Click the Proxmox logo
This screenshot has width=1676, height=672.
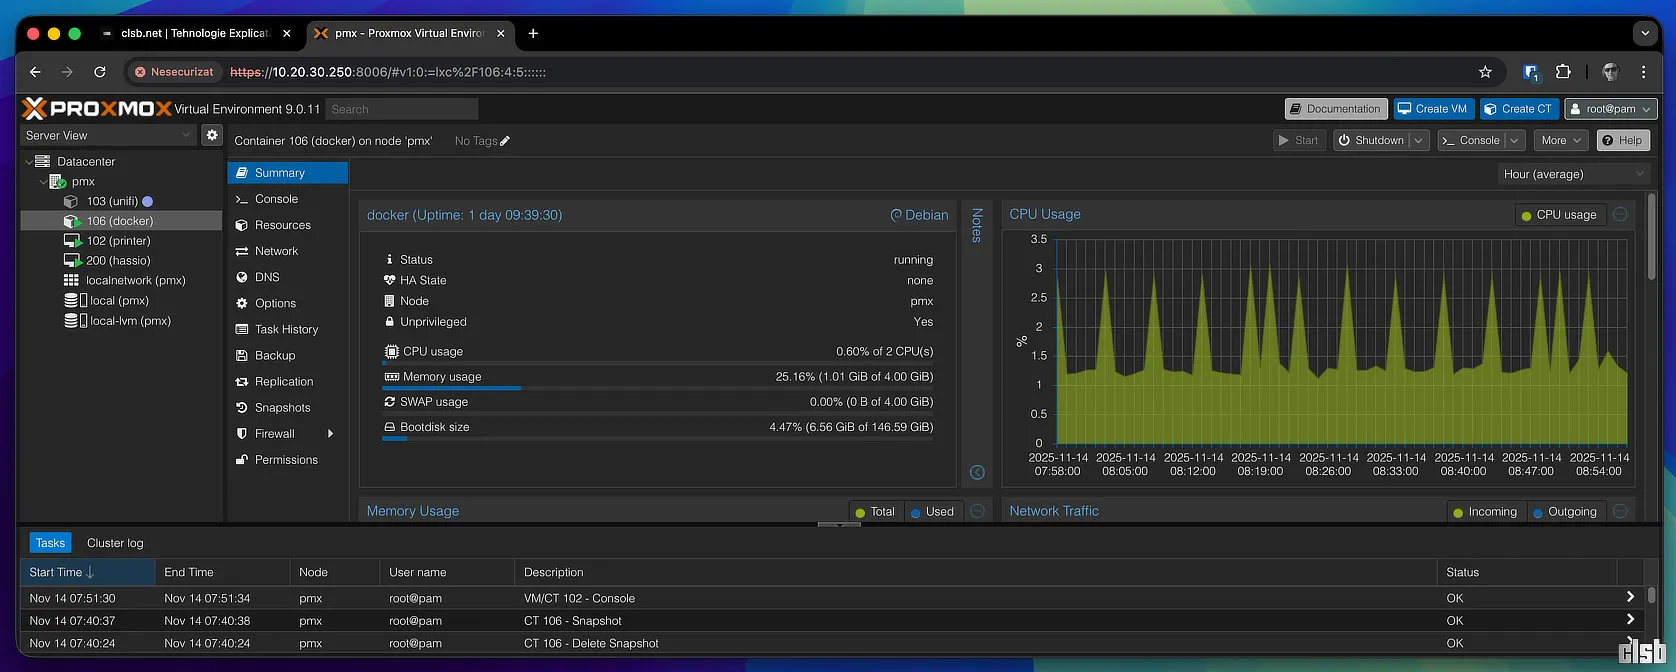click(97, 108)
